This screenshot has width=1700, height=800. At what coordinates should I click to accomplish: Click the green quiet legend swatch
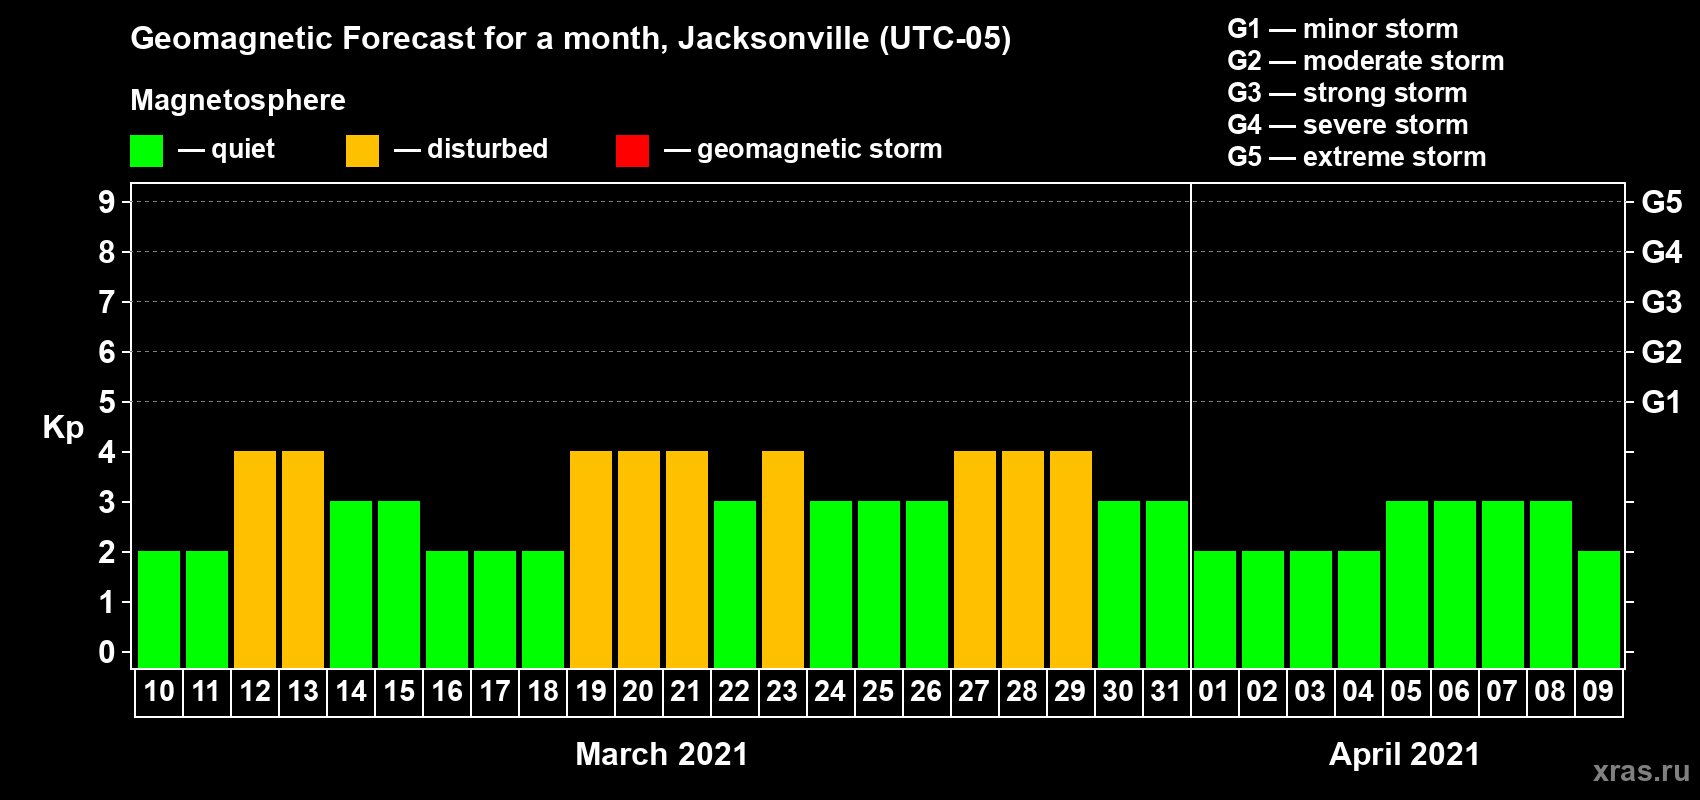[x=147, y=151]
